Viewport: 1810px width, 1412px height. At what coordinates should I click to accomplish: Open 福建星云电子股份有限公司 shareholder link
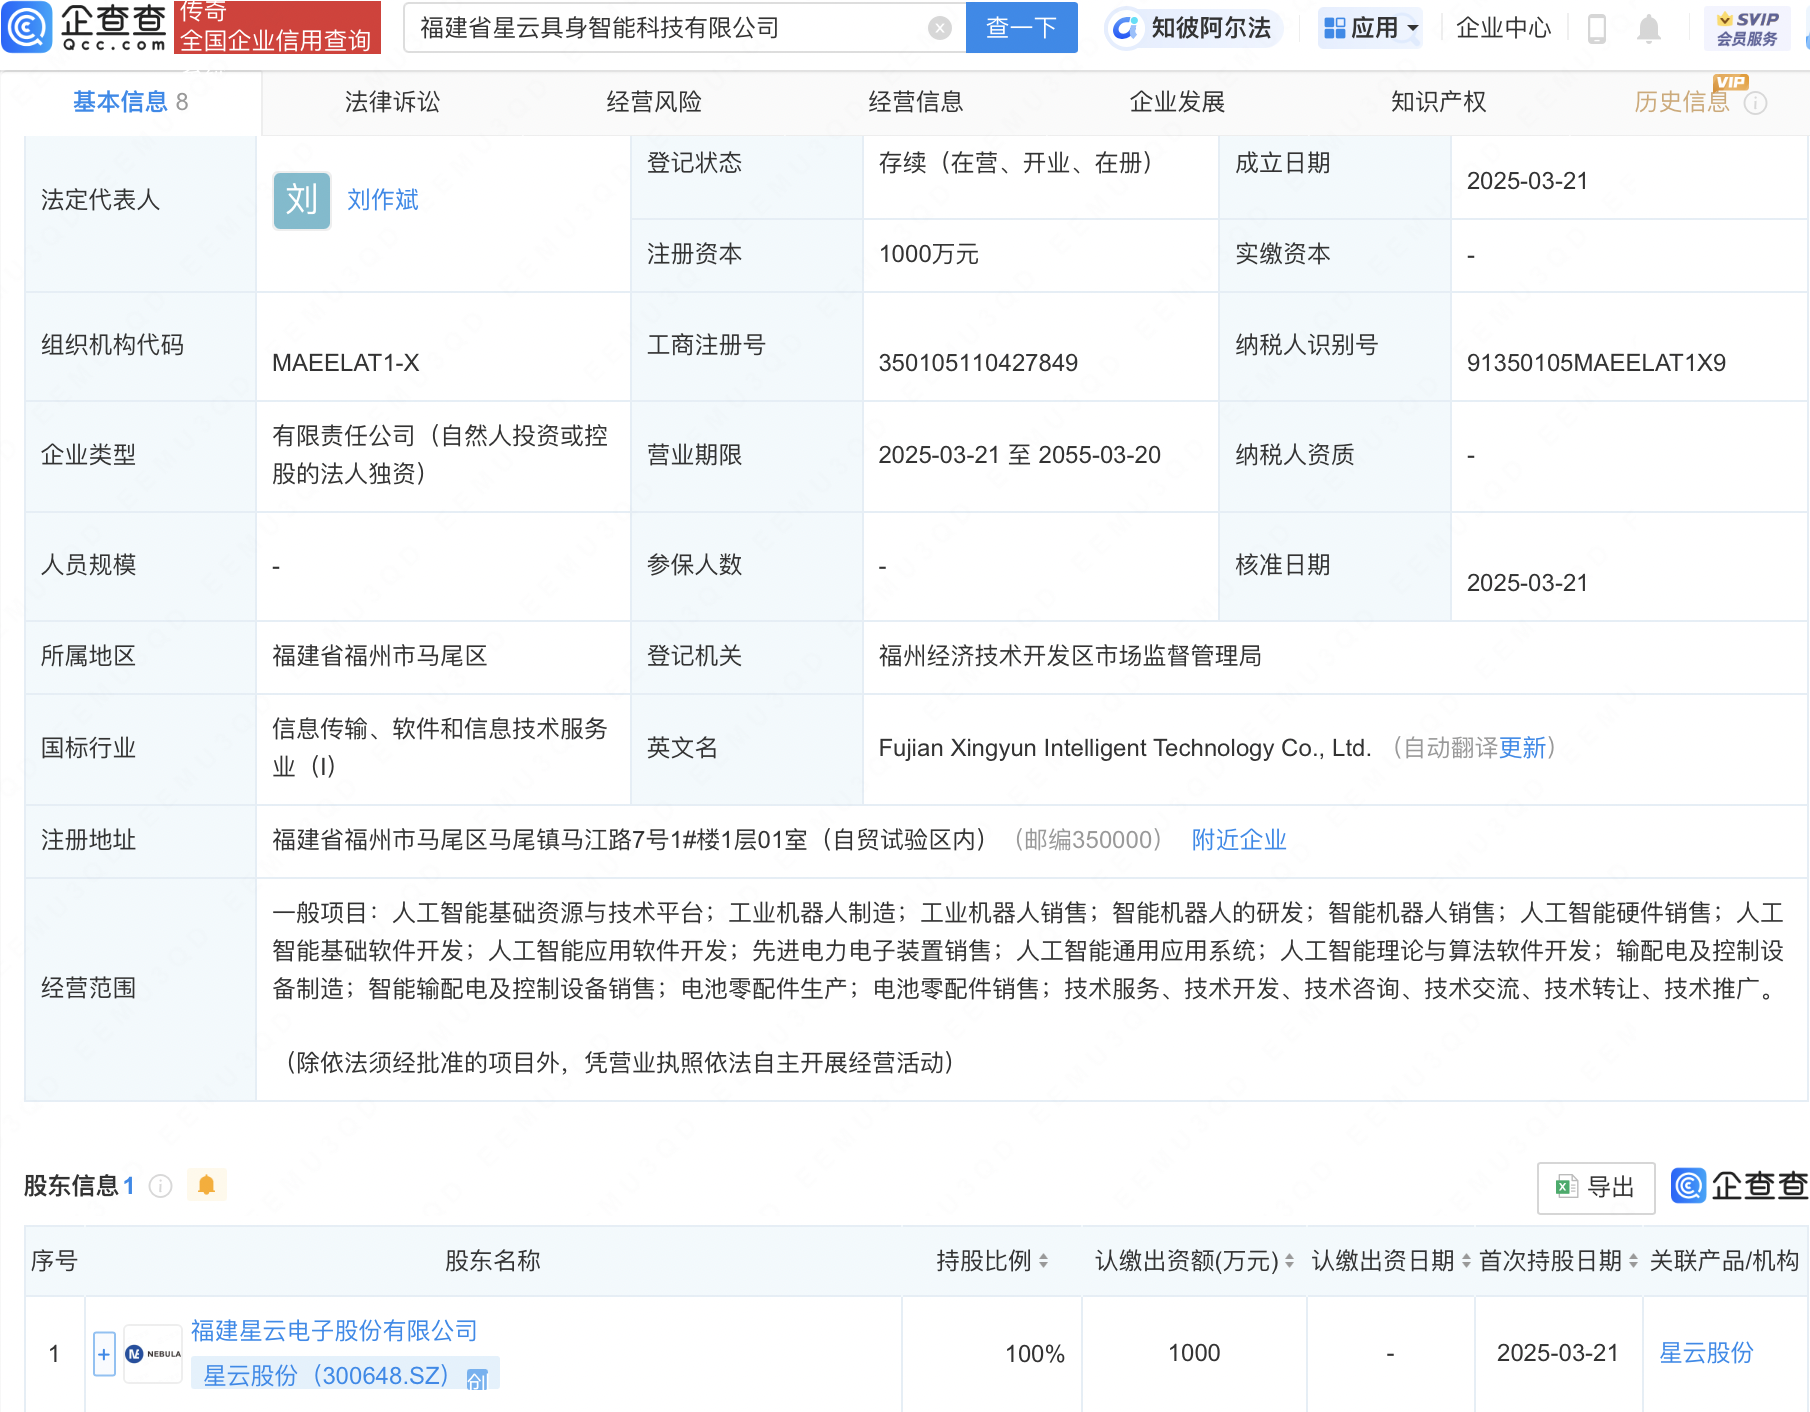pos(334,1331)
